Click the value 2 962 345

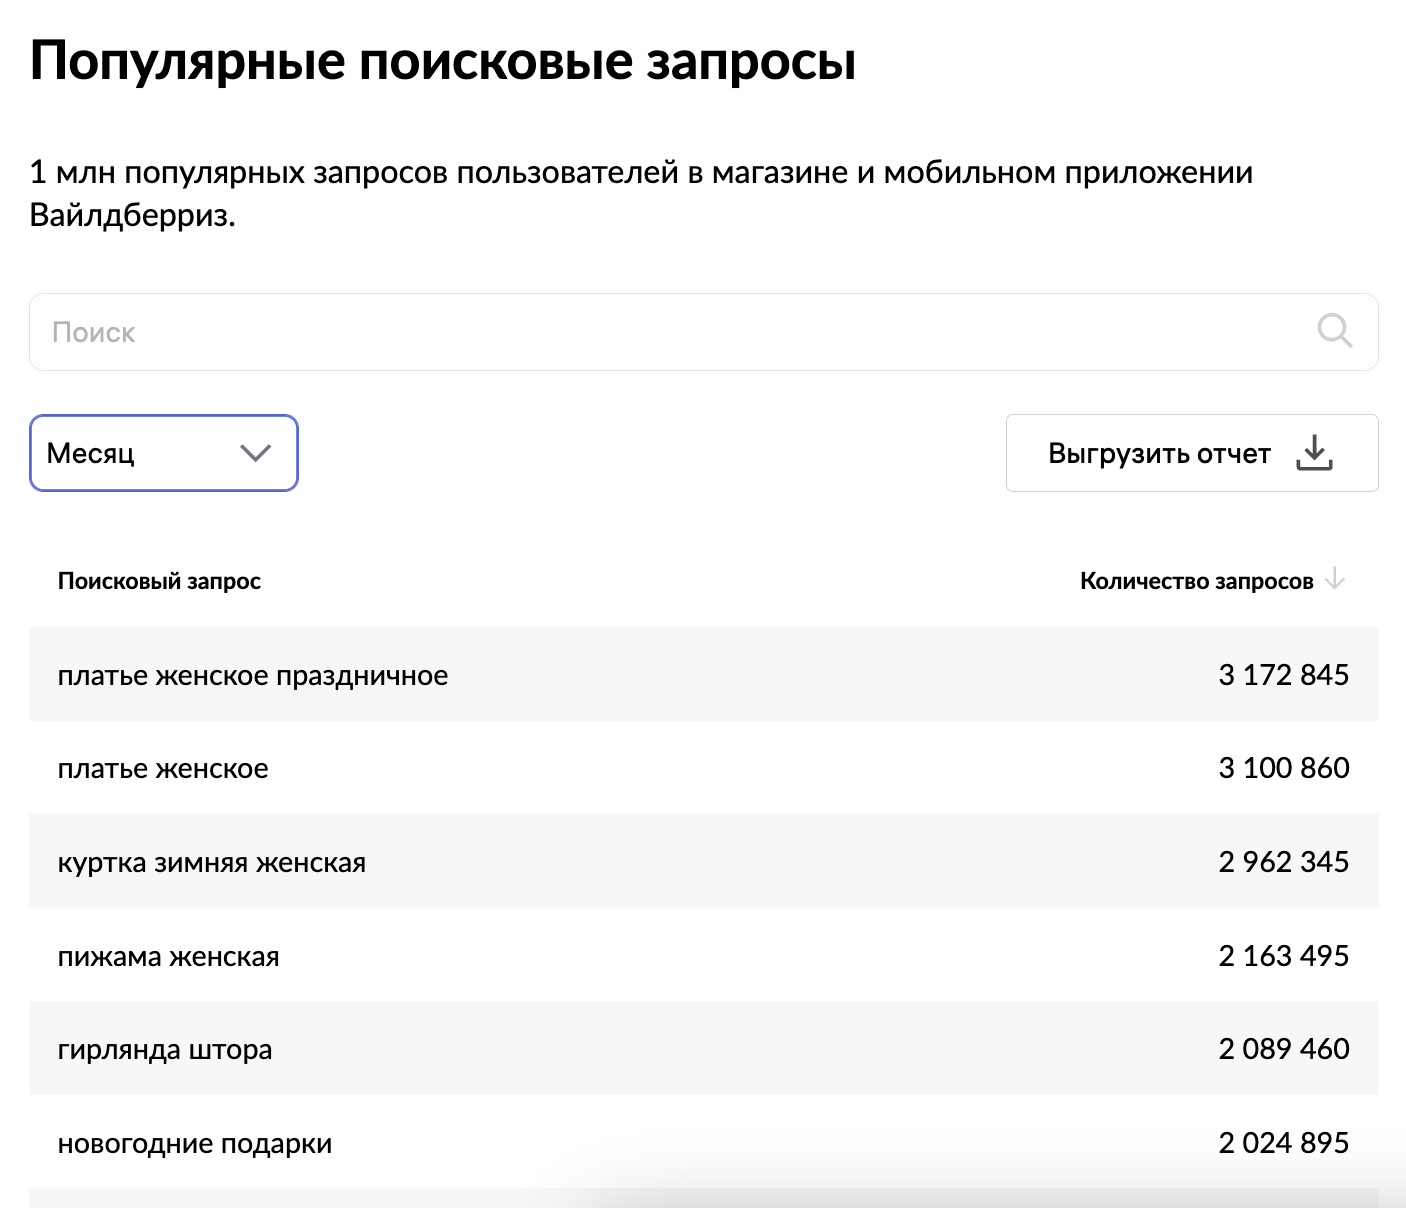point(1284,862)
